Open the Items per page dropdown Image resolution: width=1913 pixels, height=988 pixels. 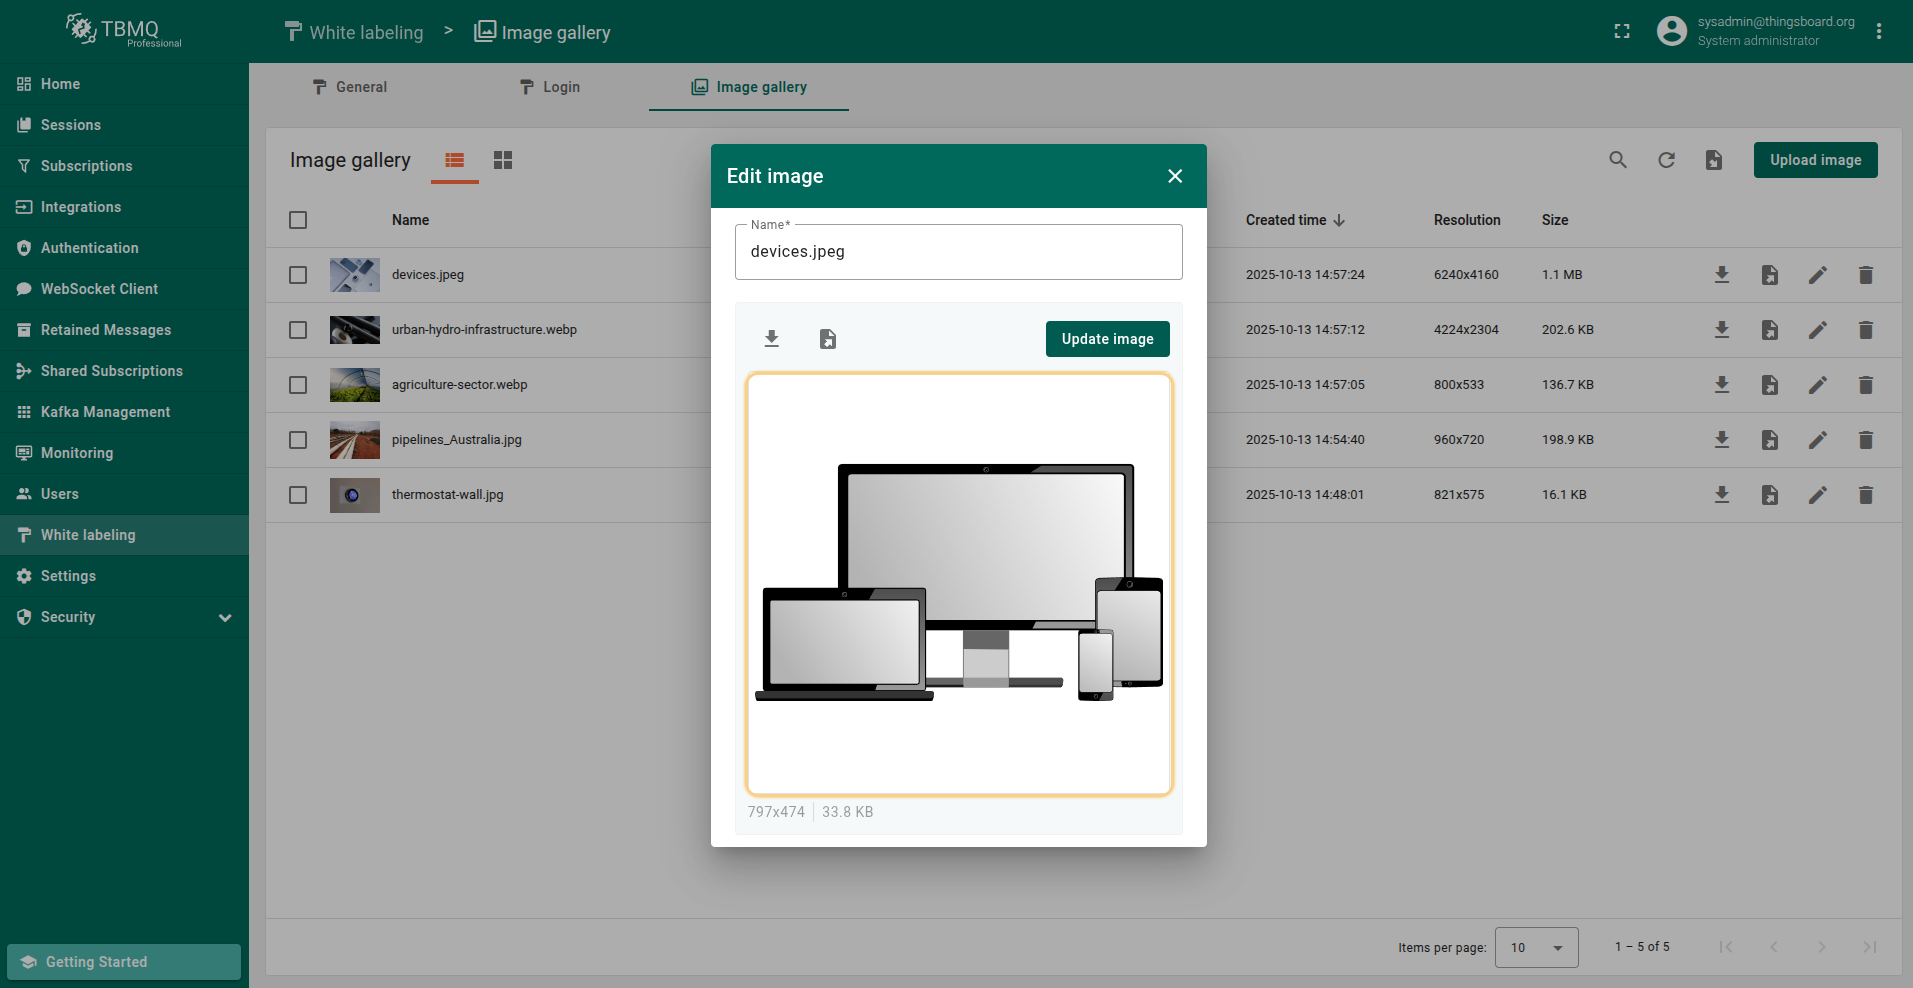(x=1536, y=947)
